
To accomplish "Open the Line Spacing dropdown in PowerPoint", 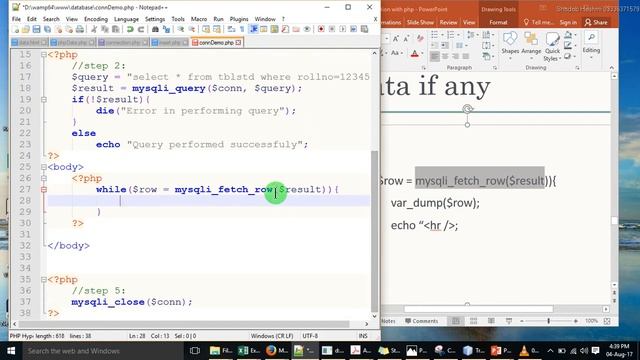I will tap(473, 35).
